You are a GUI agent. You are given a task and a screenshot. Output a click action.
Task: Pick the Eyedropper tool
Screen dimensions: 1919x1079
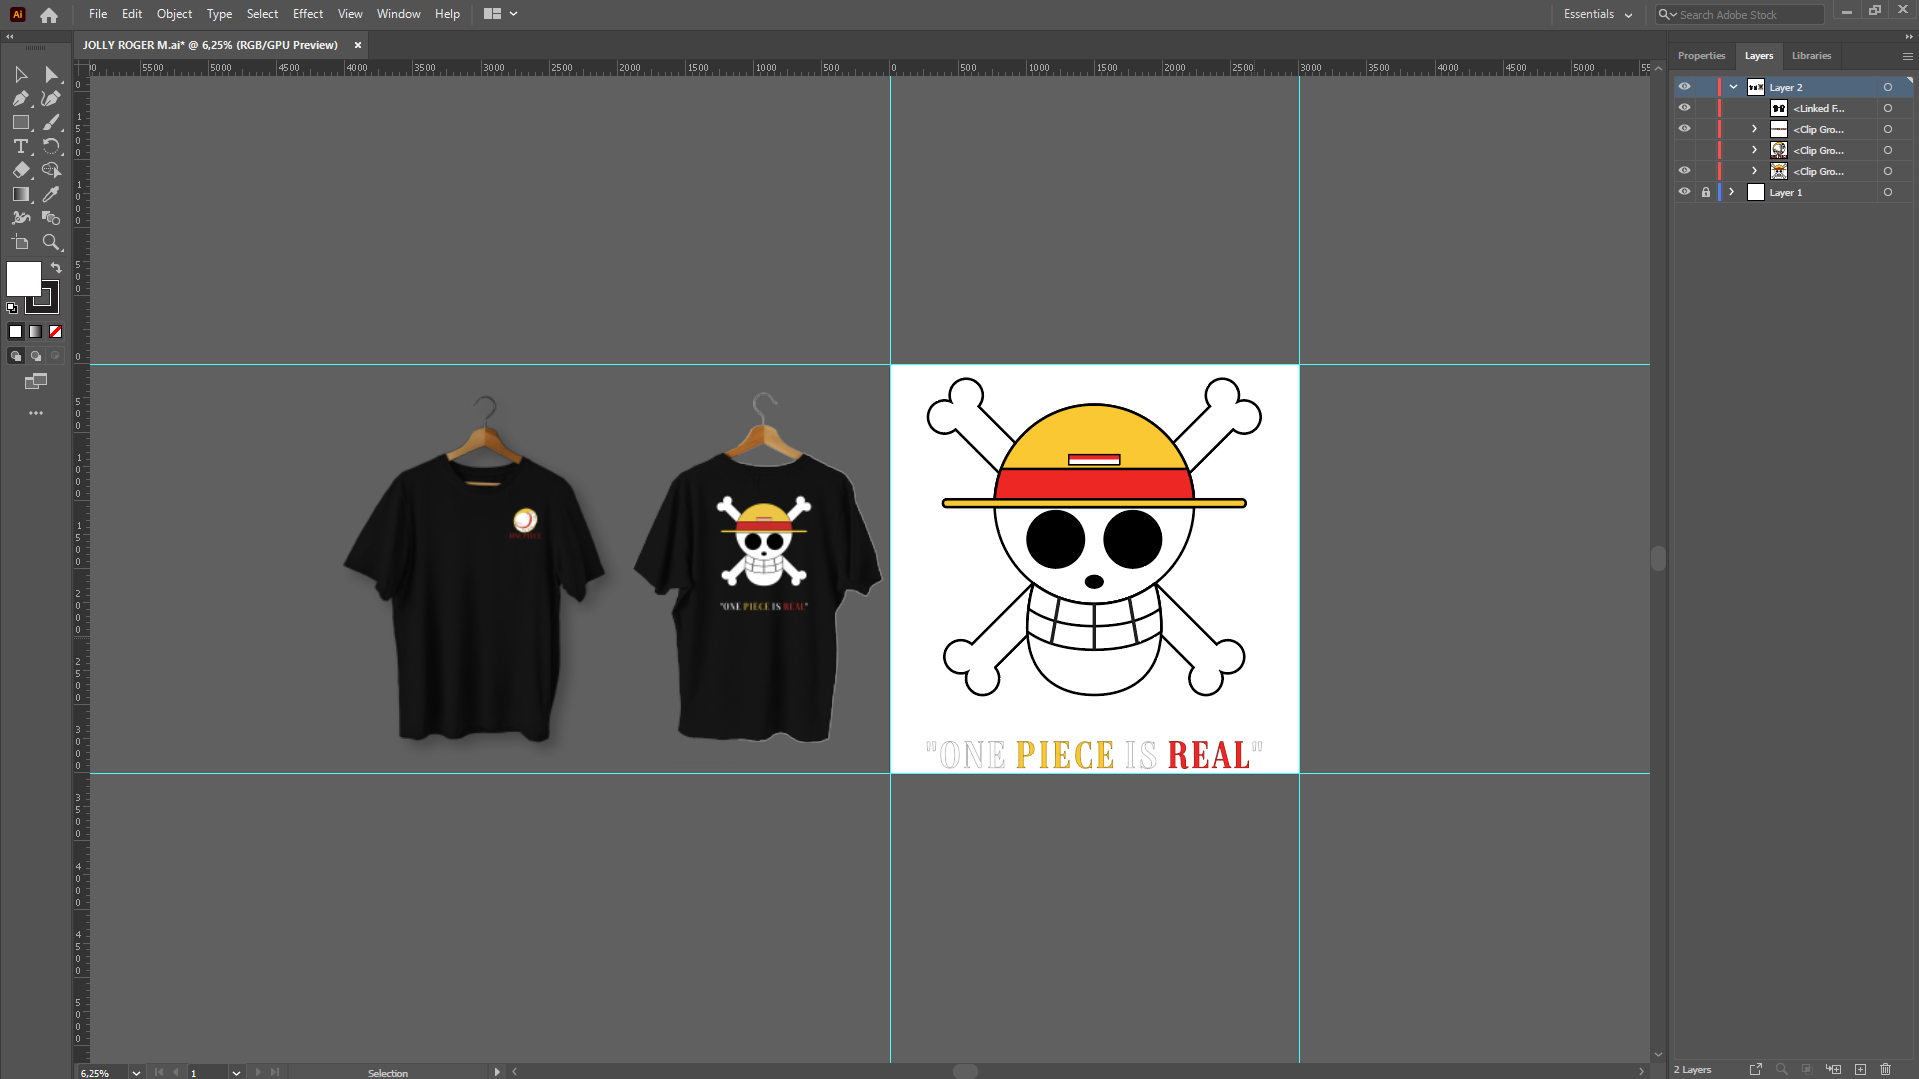tap(51, 194)
